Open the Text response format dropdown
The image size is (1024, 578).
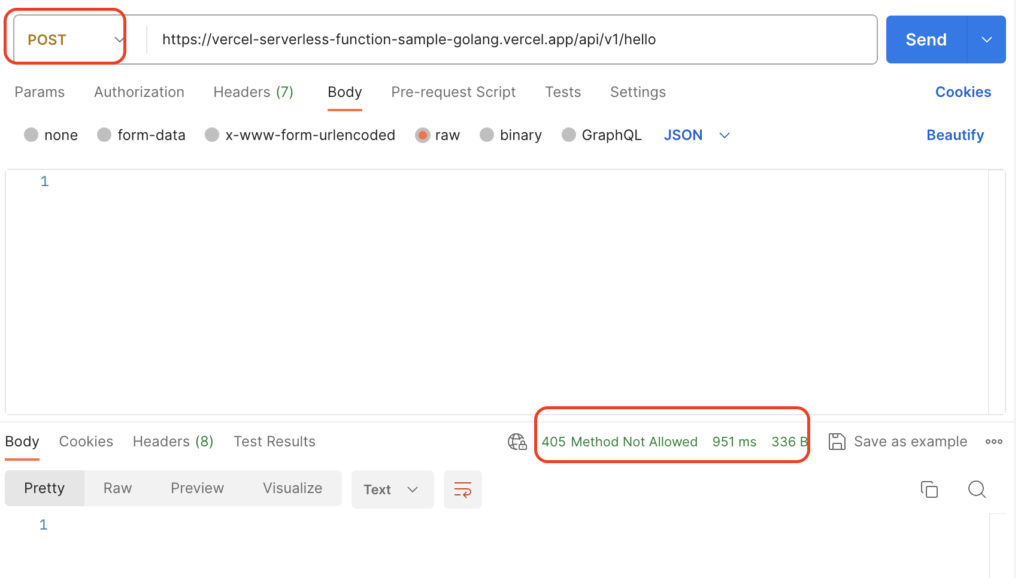(392, 489)
